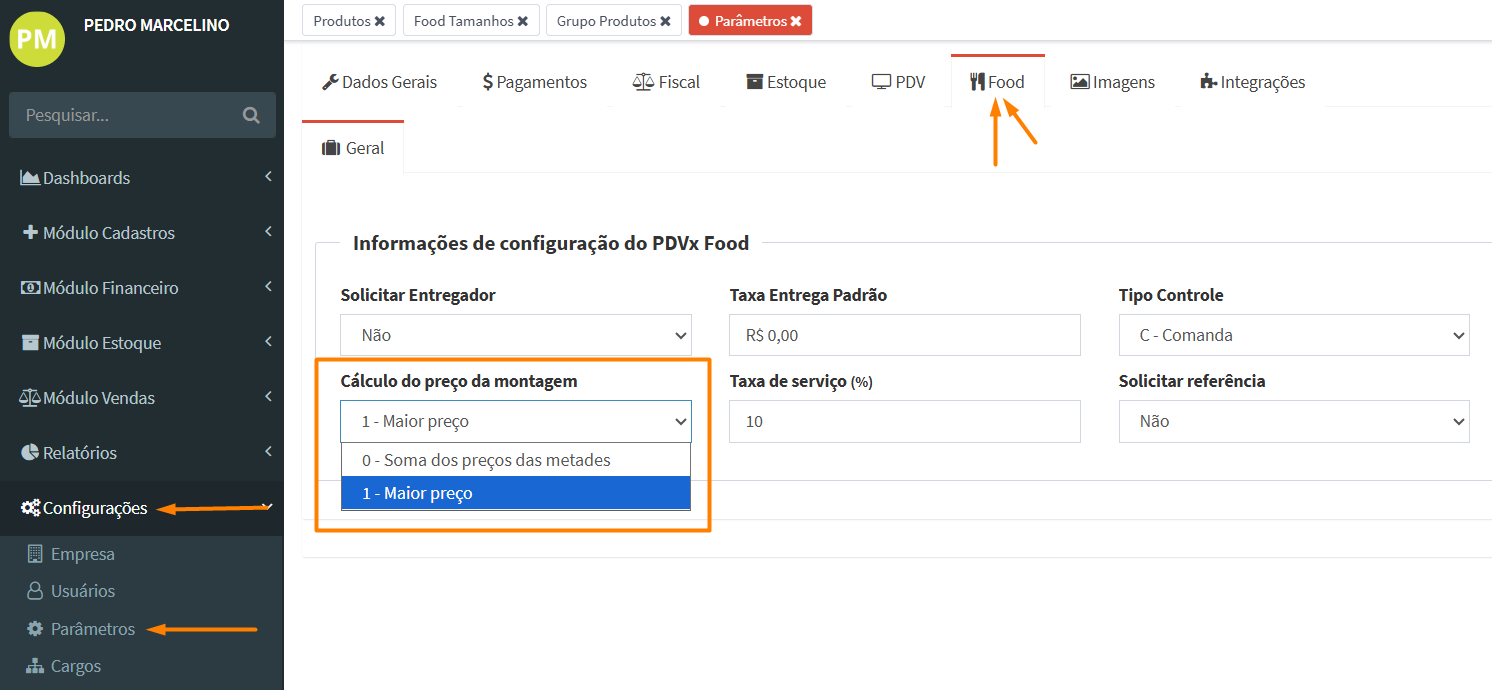Viewport: 1492px width, 690px height.
Task: Select option Soma dos preços das metades
Action: pyautogui.click(x=486, y=460)
